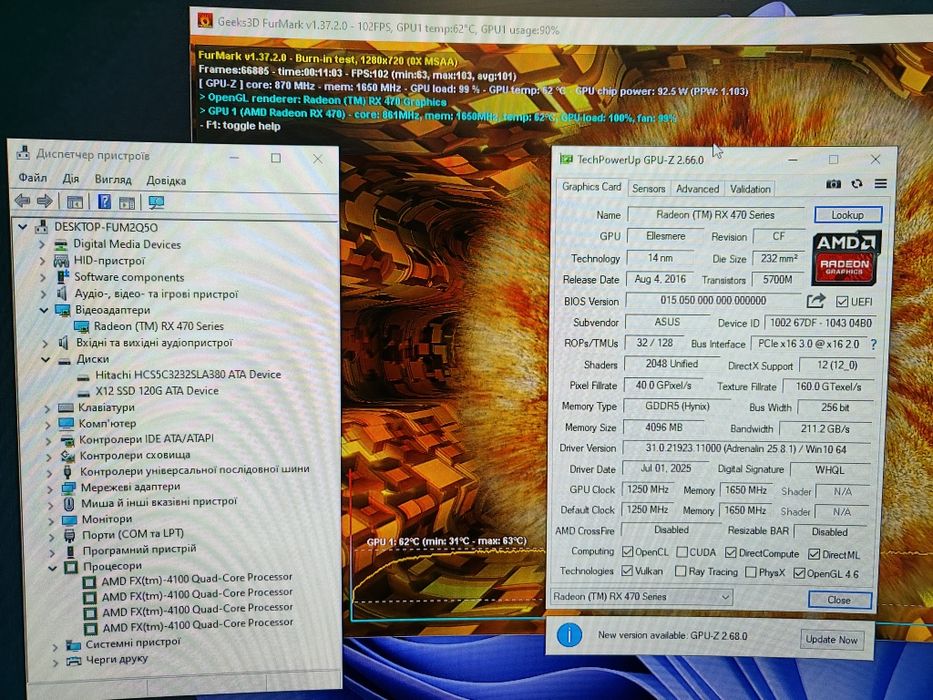
Task: Click the help question-mark toolbar icon
Action: [x=104, y=202]
